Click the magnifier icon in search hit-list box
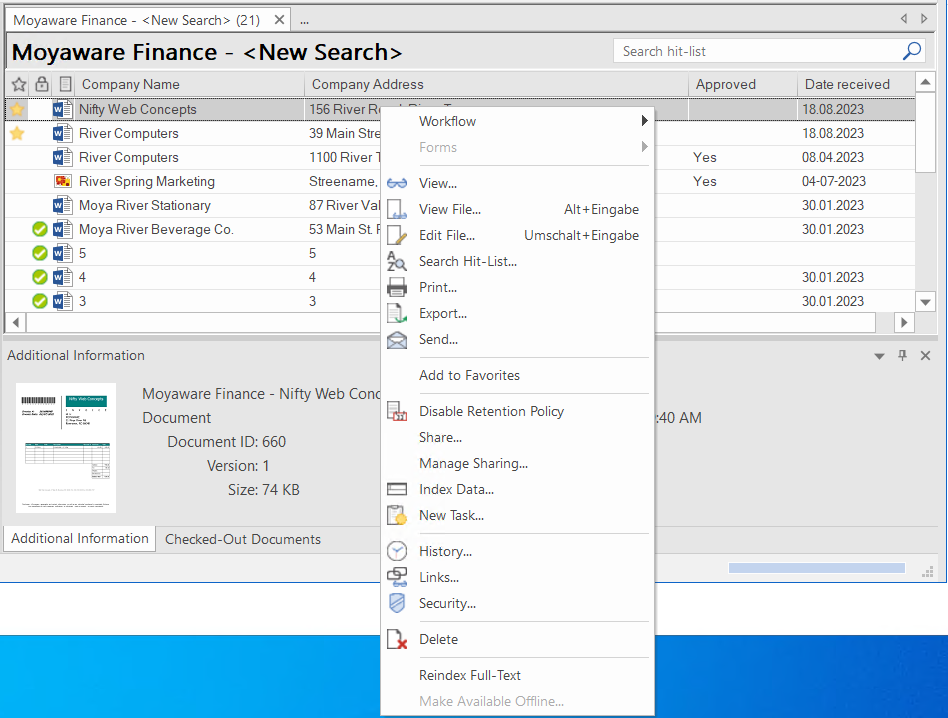Image resolution: width=948 pixels, height=718 pixels. (x=912, y=51)
